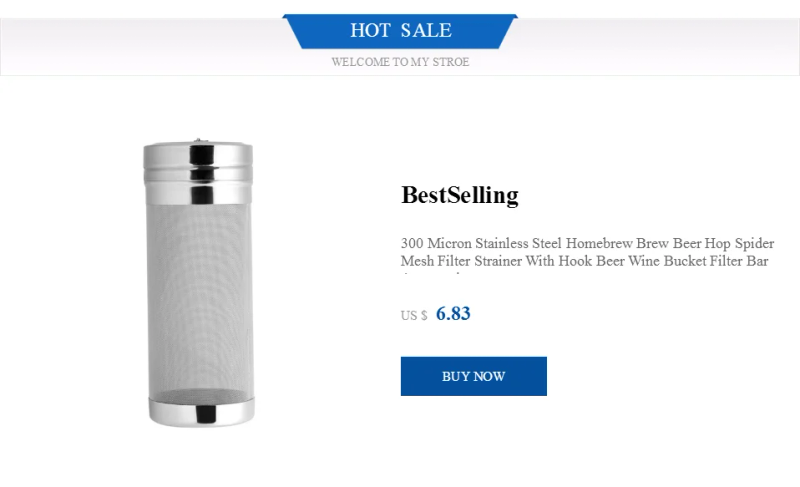The height and width of the screenshot is (487, 800).
Task: Click the cut-off third line of the description
Action: point(430,273)
